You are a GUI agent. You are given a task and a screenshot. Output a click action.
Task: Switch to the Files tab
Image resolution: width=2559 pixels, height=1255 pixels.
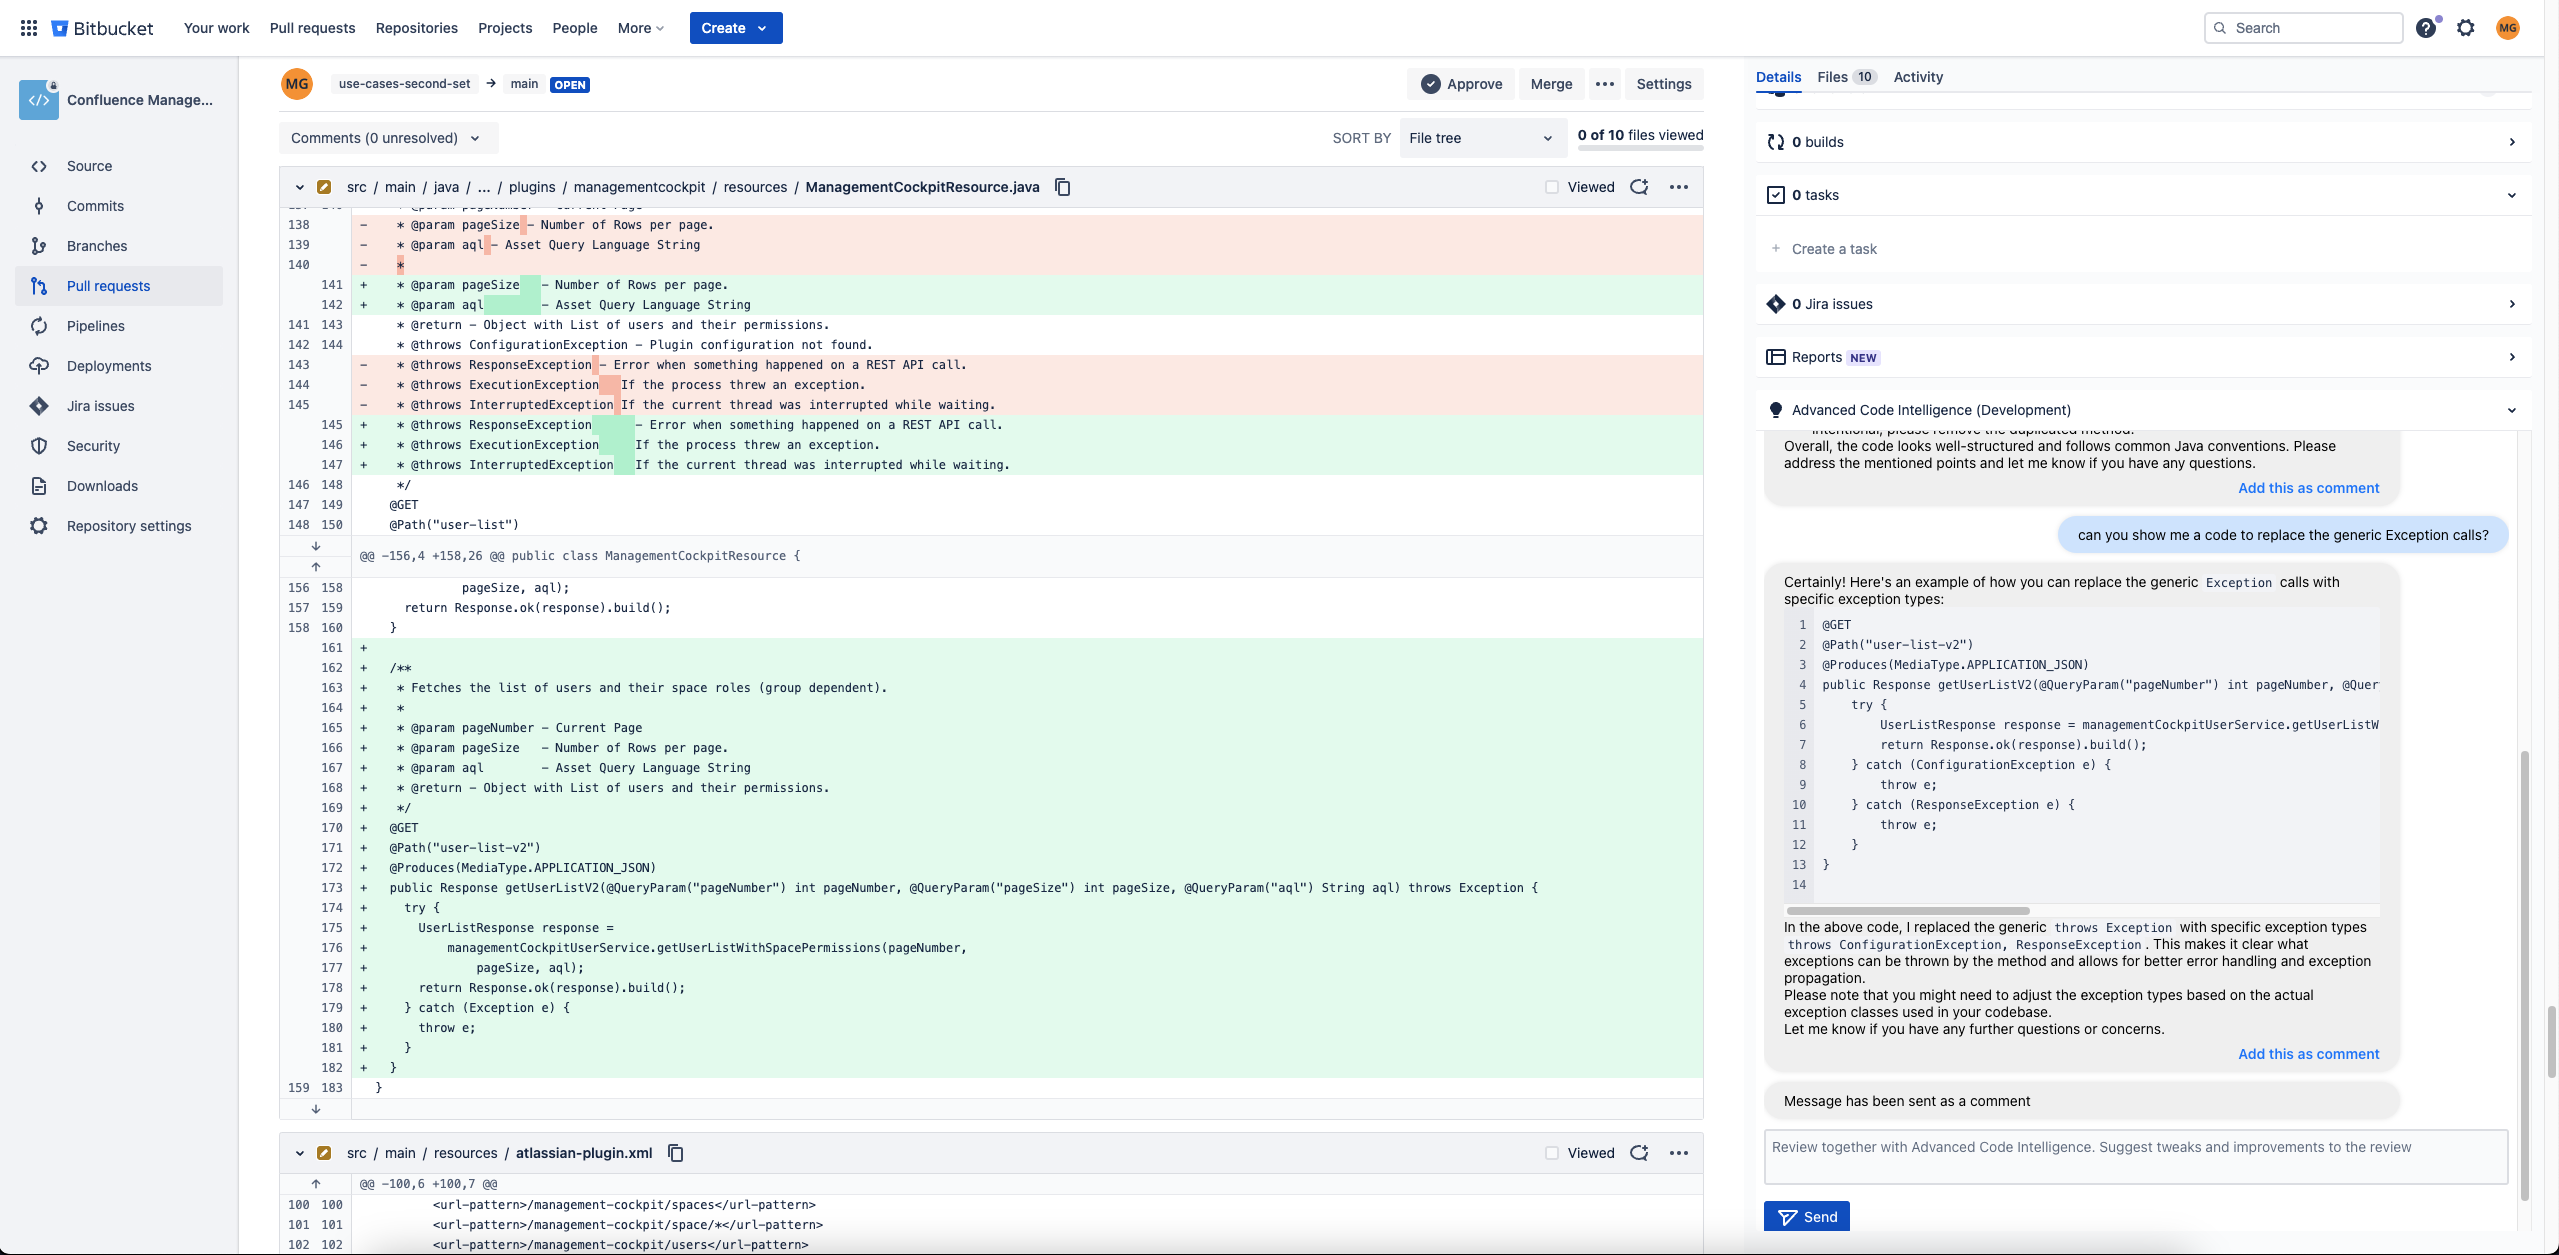1845,77
